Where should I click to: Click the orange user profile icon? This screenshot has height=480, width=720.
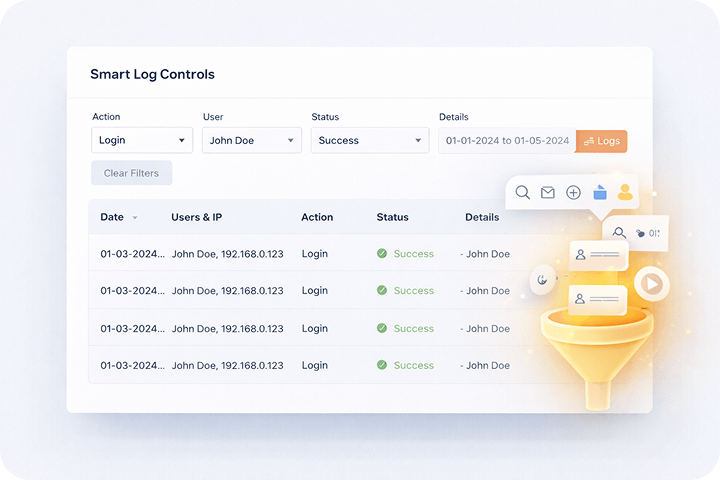[625, 192]
